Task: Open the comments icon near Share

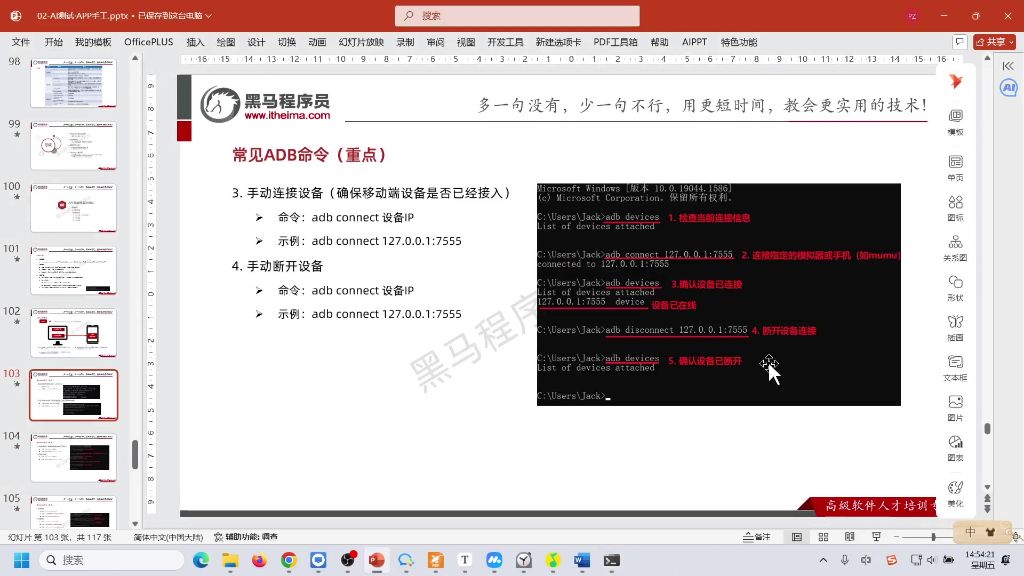Action: pyautogui.click(x=959, y=42)
